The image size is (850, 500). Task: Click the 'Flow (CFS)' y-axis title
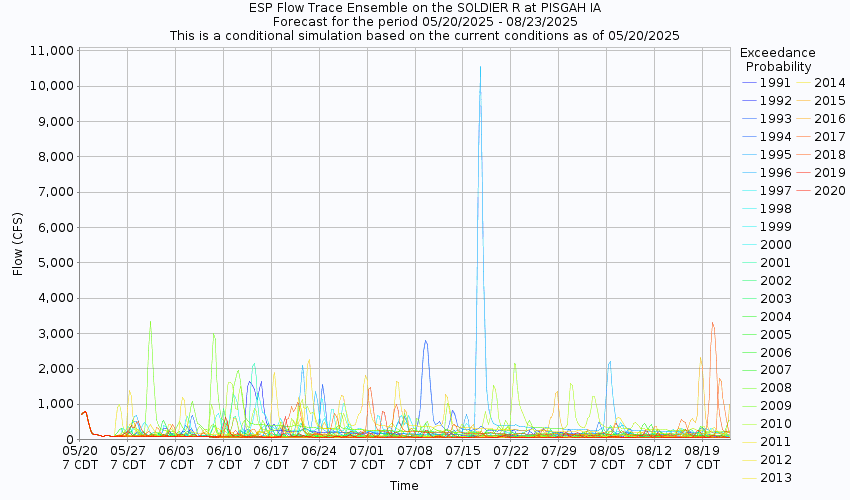click(18, 244)
